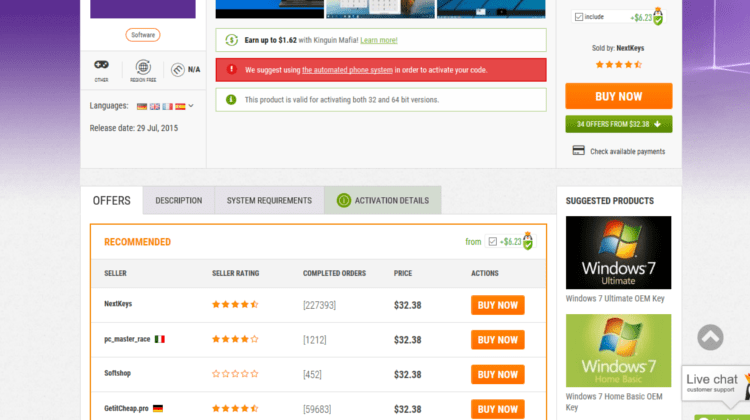Click the Release date 29 Jul, 2015 text

[x=134, y=128]
